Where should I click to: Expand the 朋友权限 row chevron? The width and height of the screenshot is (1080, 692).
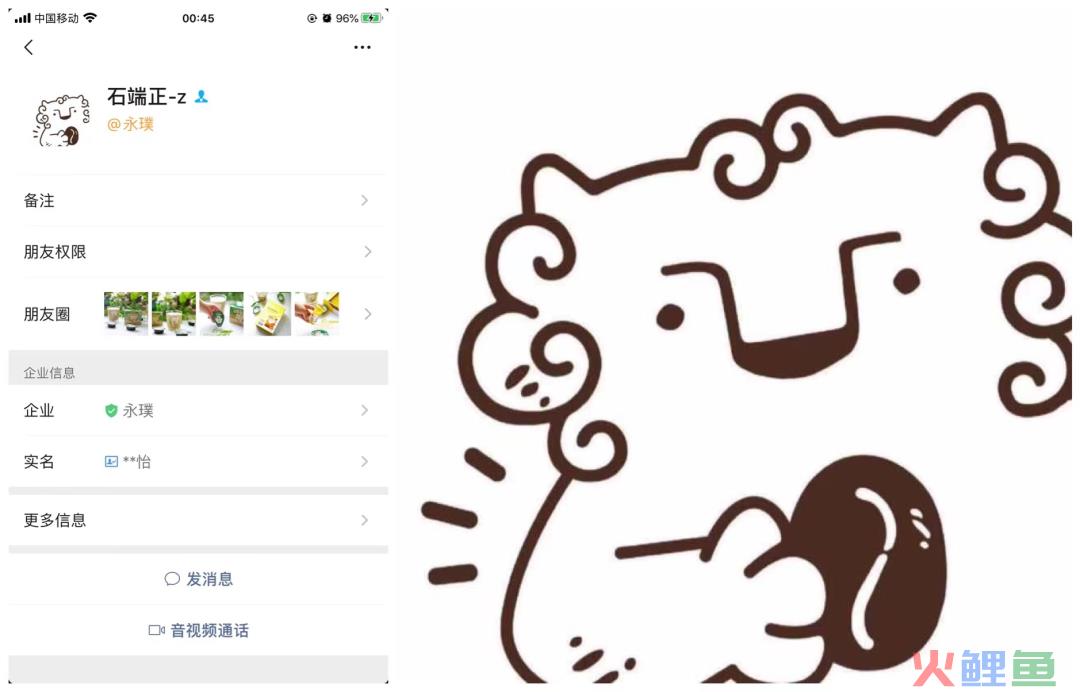(x=367, y=252)
